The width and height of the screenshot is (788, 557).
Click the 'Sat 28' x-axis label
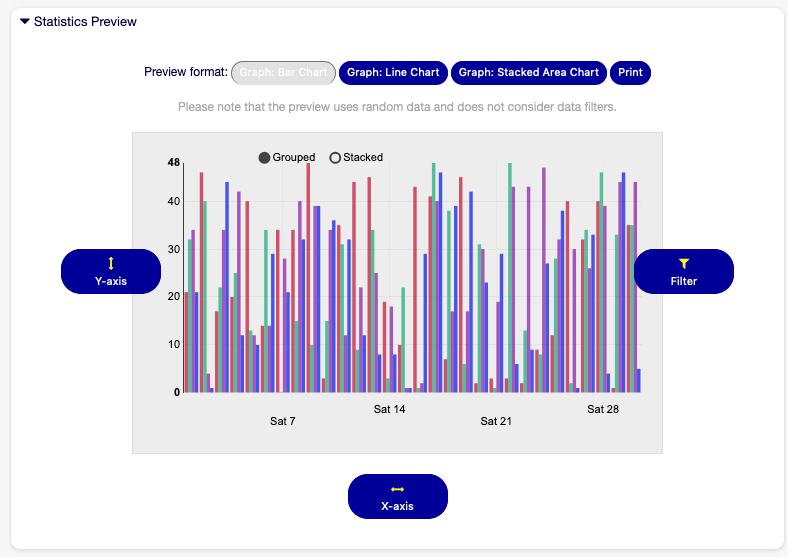tap(603, 409)
